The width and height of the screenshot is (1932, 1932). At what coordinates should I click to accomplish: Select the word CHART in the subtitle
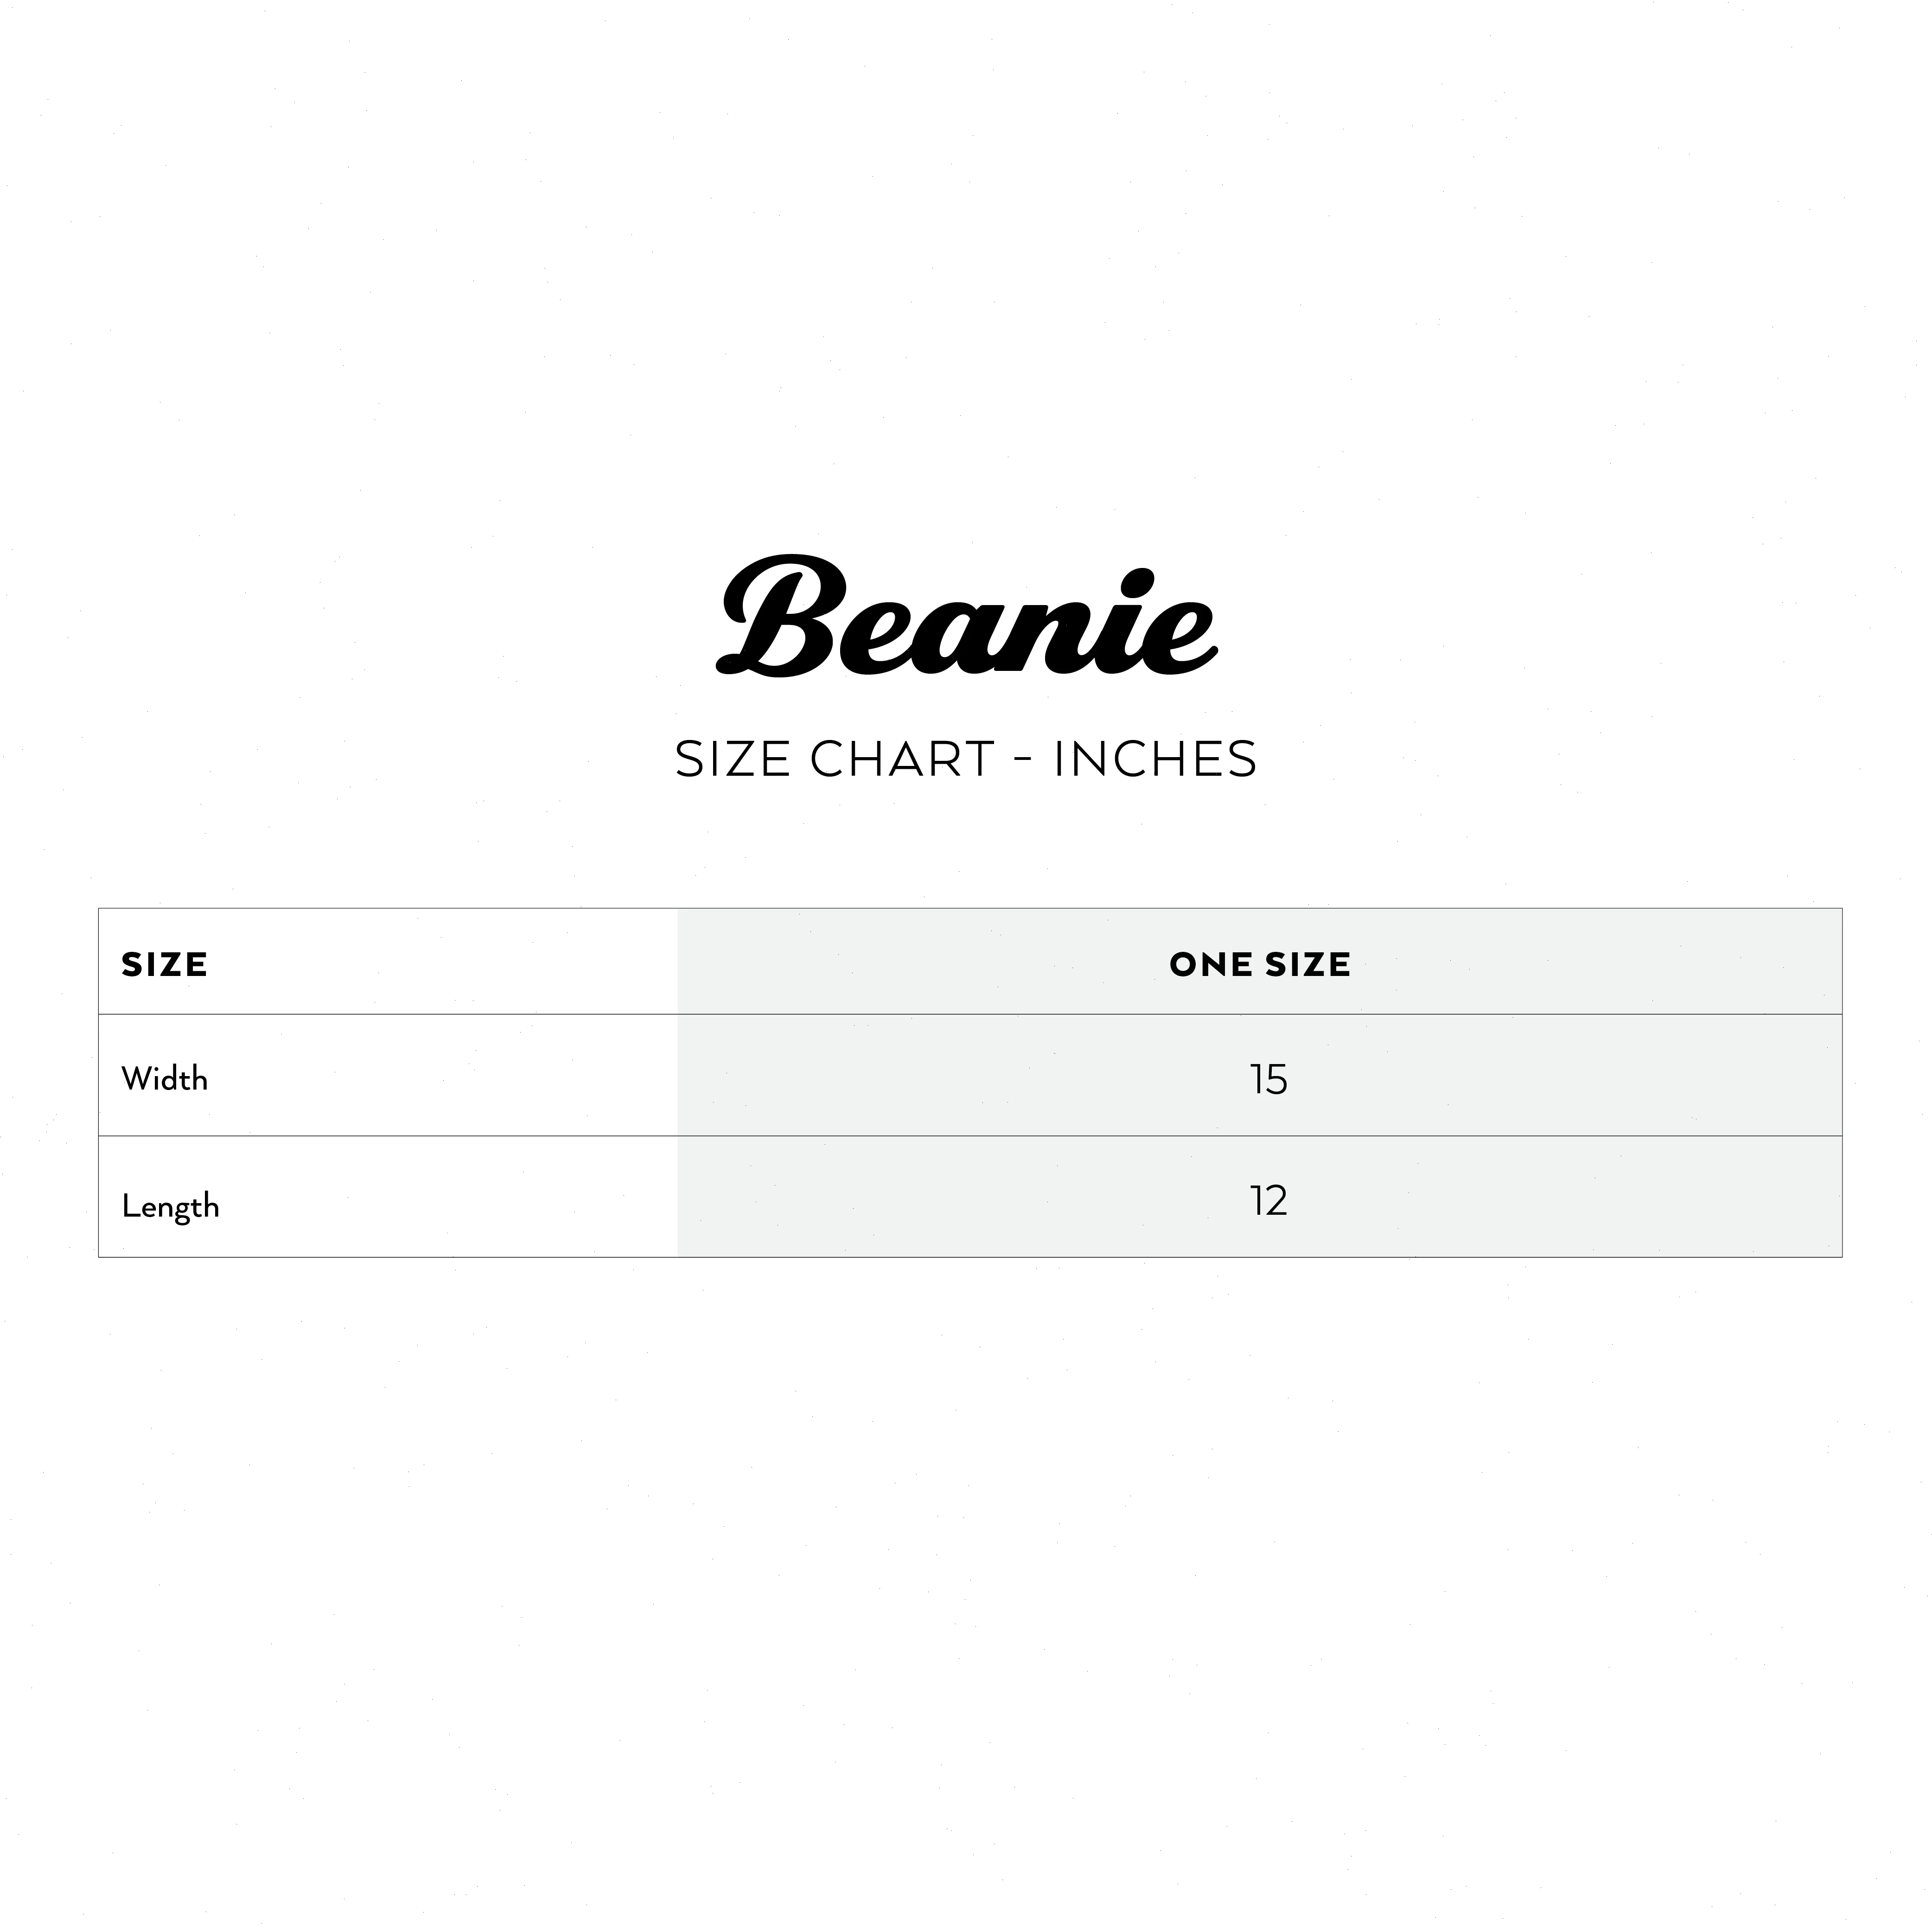tap(902, 759)
